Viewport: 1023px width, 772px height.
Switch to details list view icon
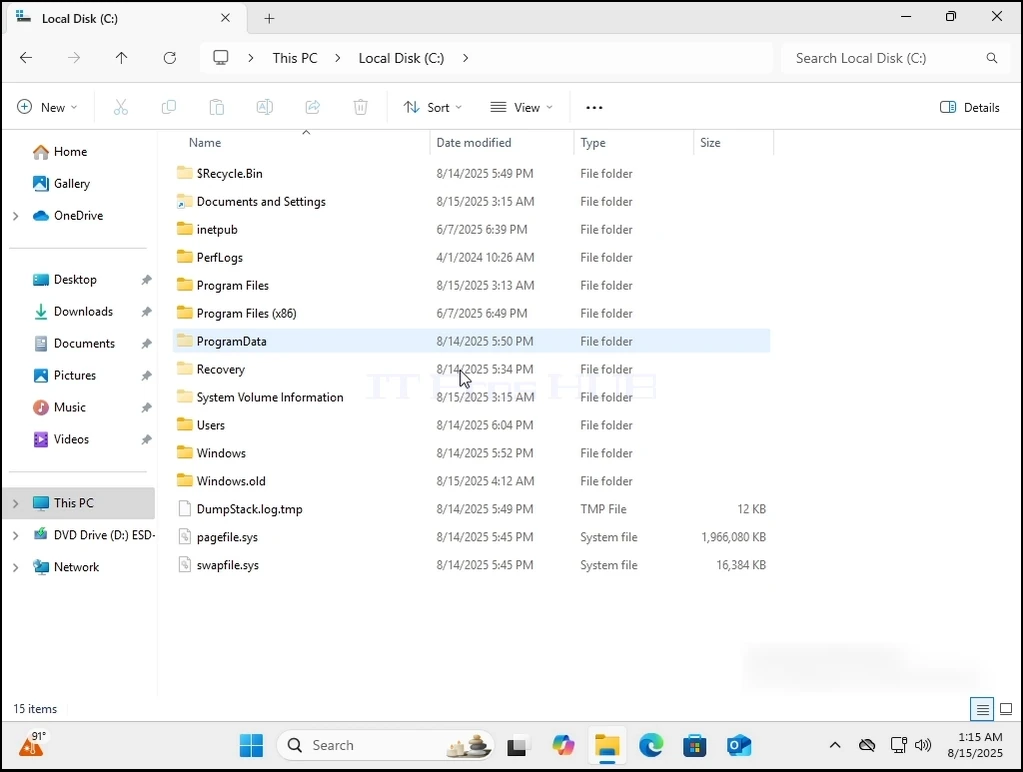(x=983, y=709)
